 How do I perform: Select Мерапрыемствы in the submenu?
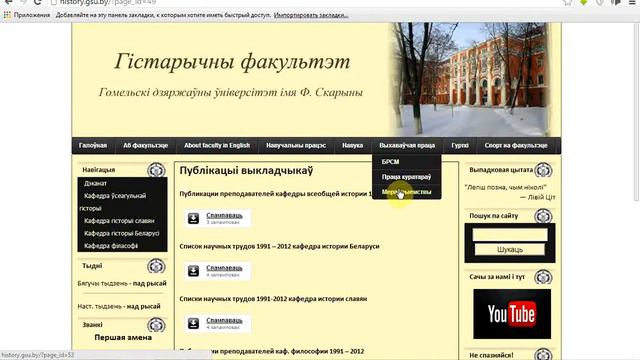click(x=407, y=192)
